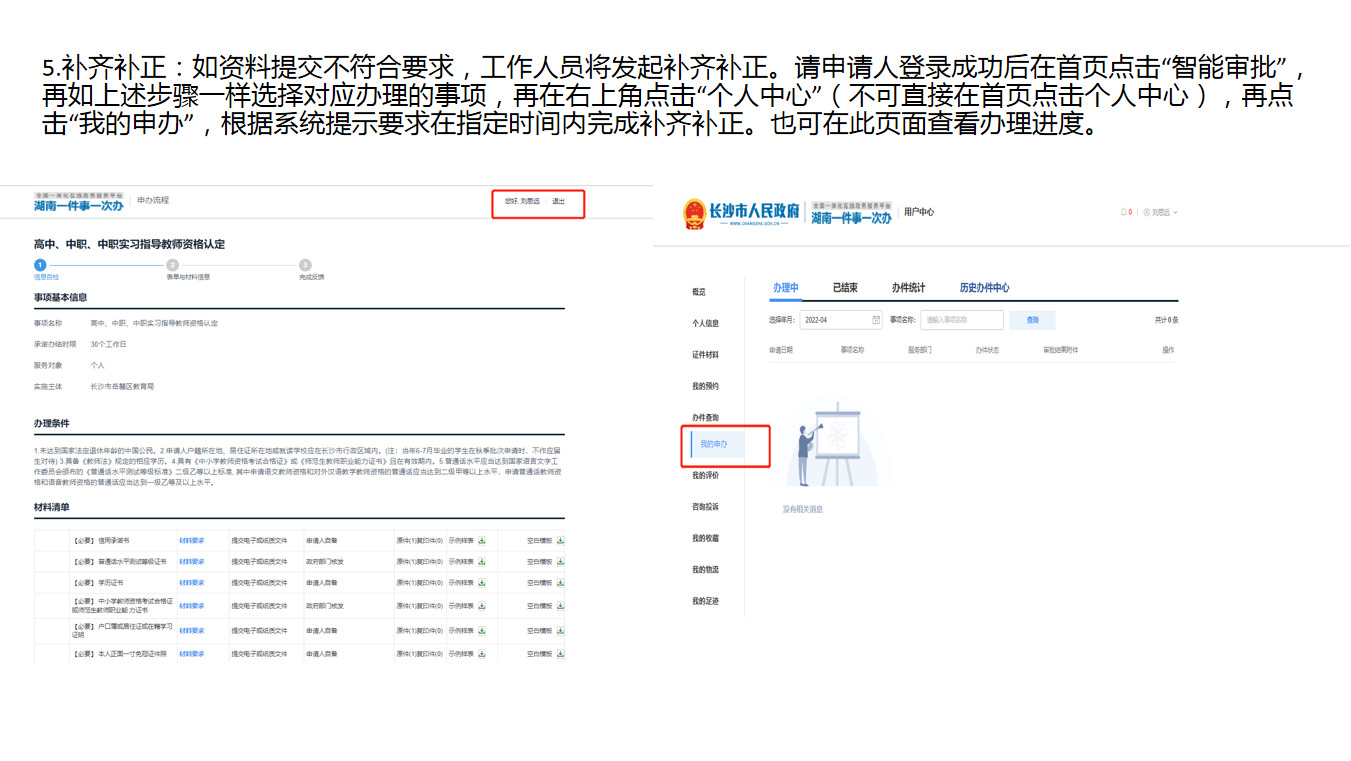Download 空白模板 for 户口簿或居住证 row

point(560,630)
